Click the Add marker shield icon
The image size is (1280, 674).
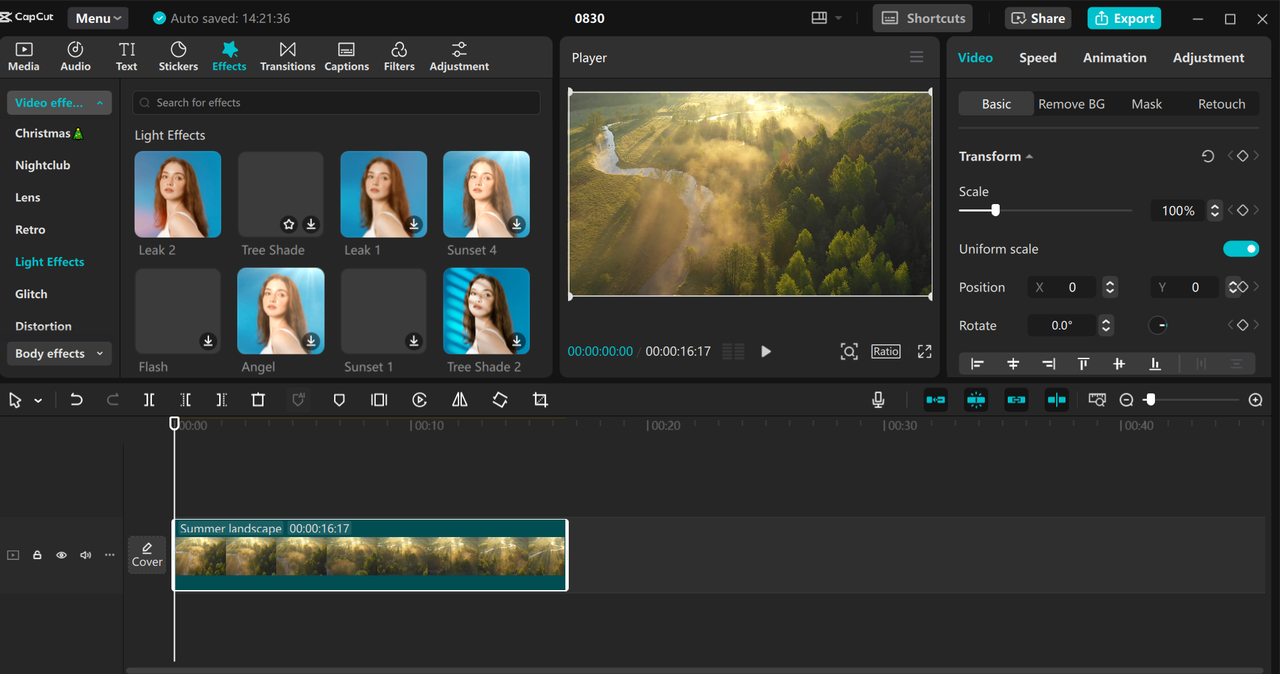[339, 400]
